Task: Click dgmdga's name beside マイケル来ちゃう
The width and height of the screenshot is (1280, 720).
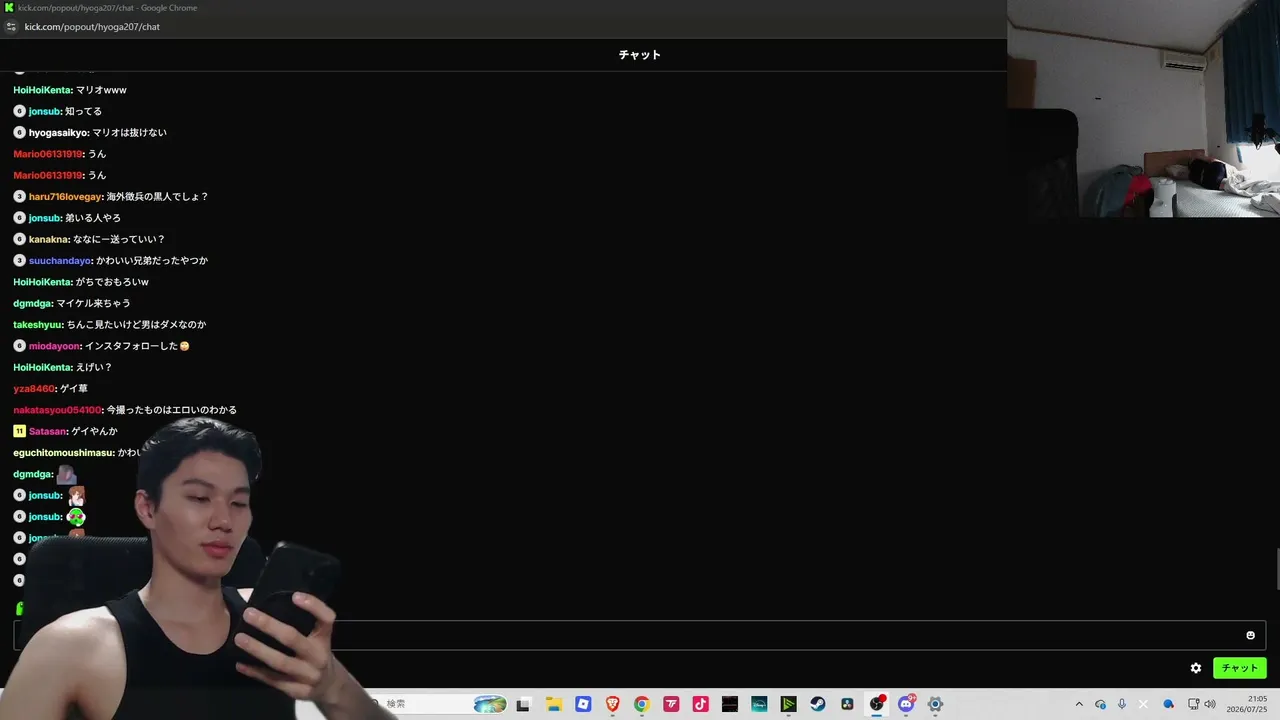Action: 32,304
